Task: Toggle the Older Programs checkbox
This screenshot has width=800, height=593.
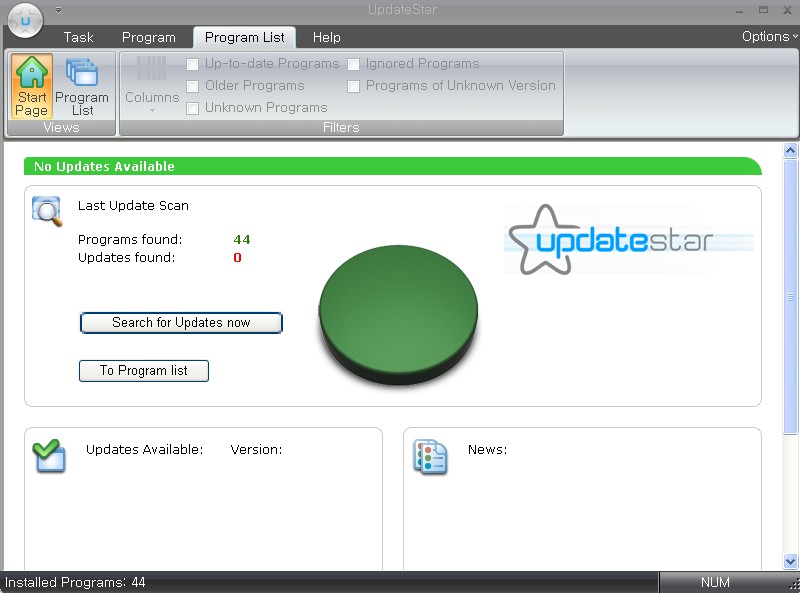Action: click(x=192, y=86)
